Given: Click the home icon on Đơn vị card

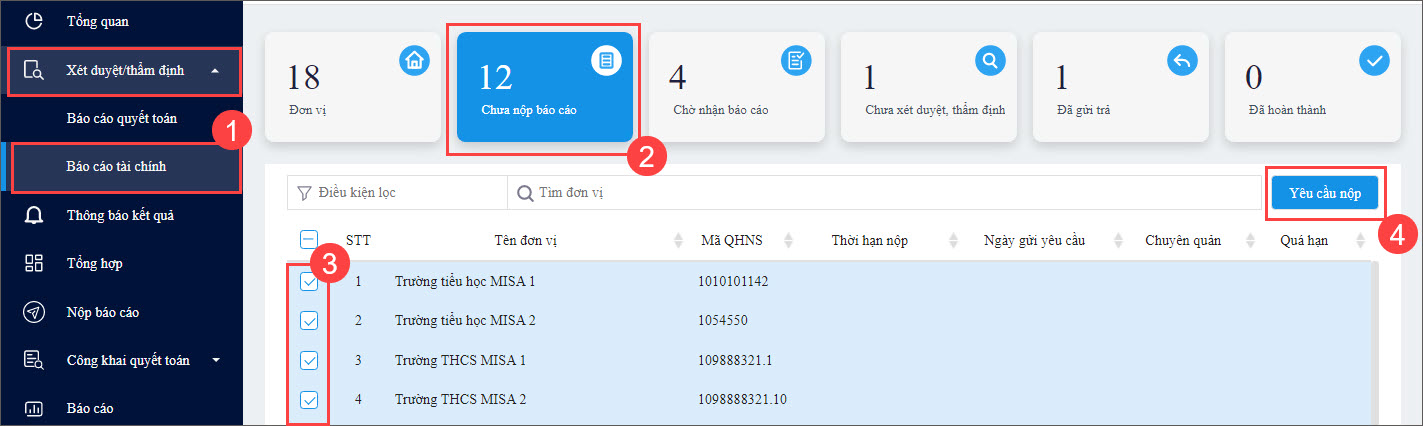Looking at the screenshot, I should pos(415,61).
